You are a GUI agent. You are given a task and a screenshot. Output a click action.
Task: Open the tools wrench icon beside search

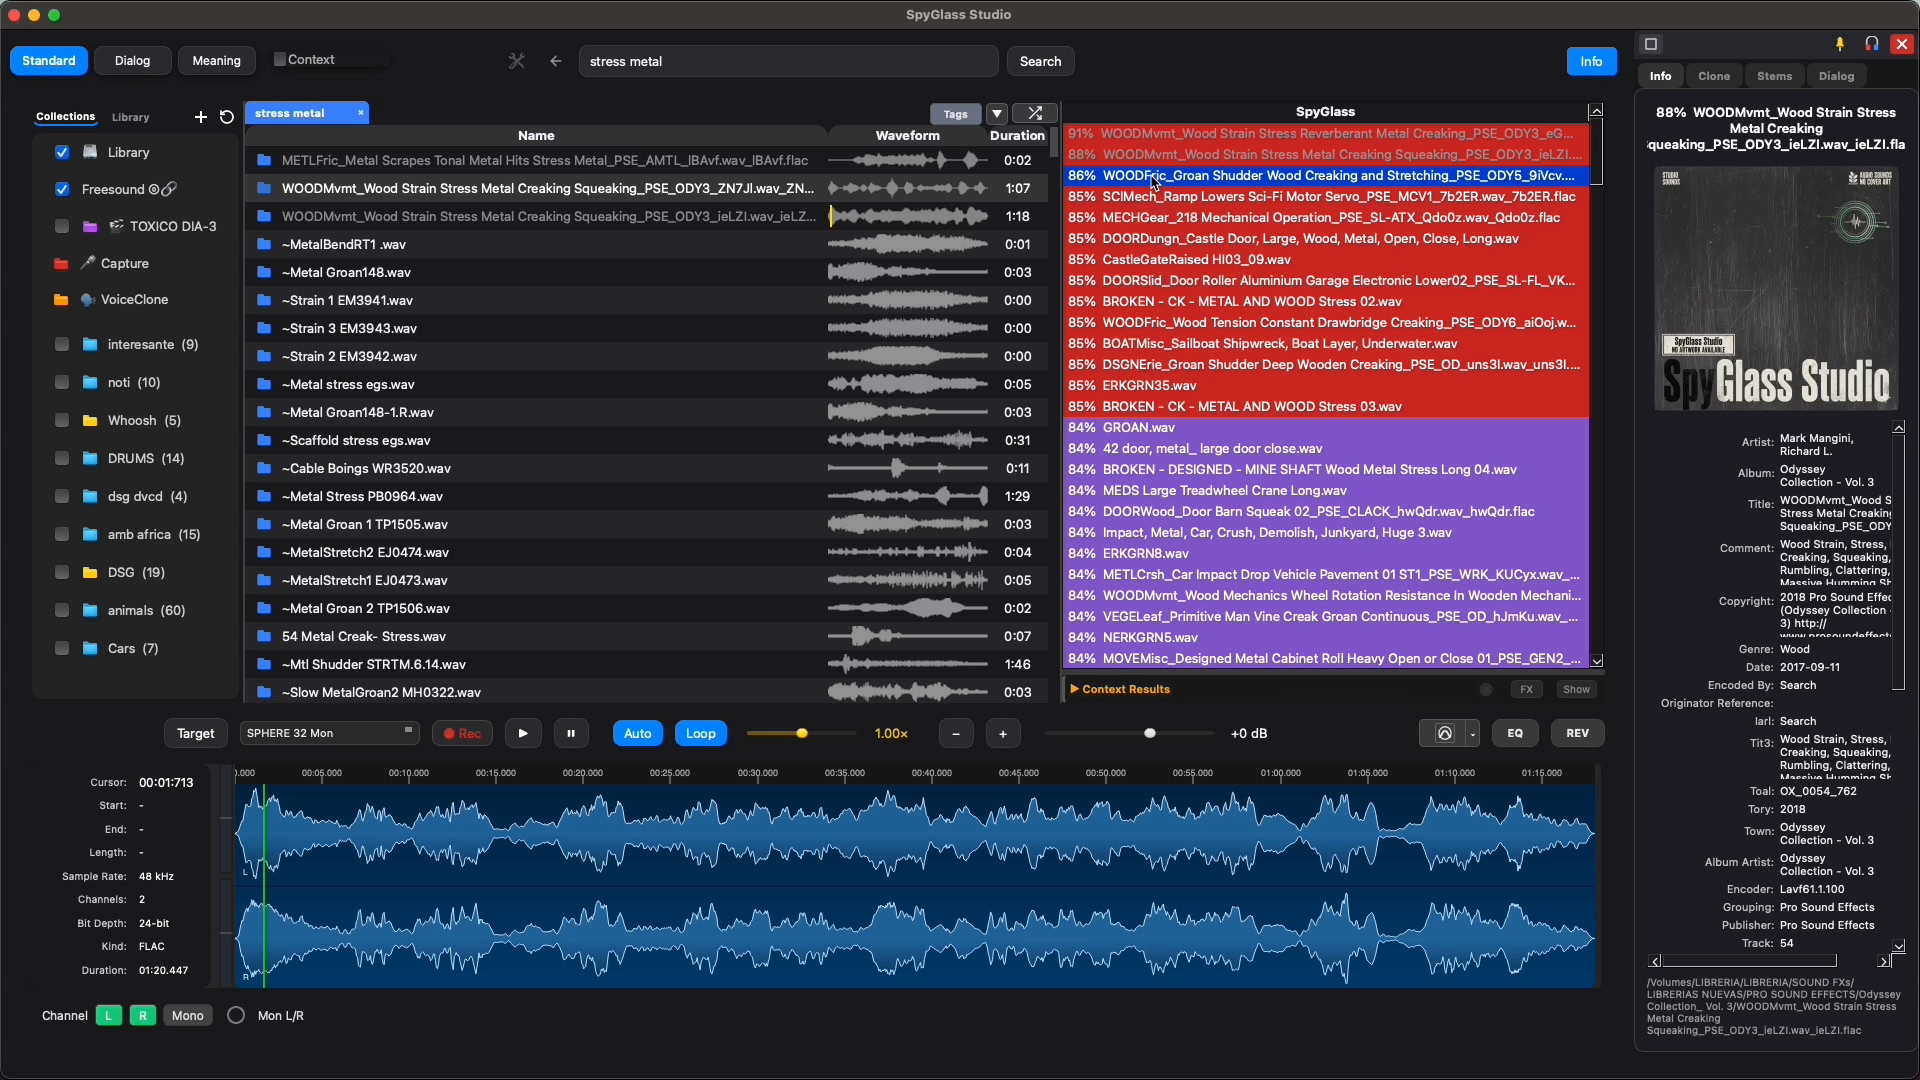click(517, 61)
